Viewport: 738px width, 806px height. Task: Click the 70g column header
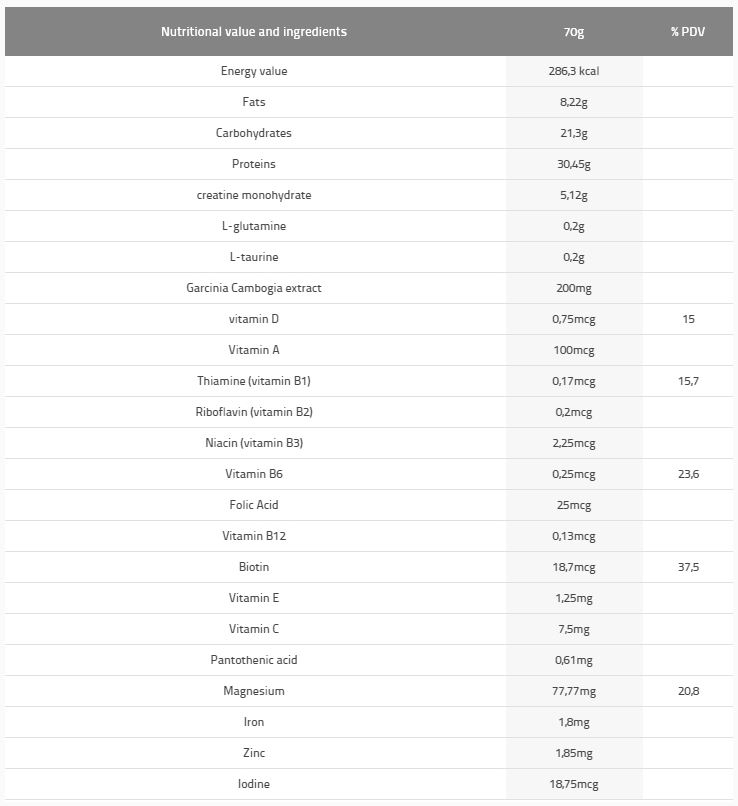574,32
